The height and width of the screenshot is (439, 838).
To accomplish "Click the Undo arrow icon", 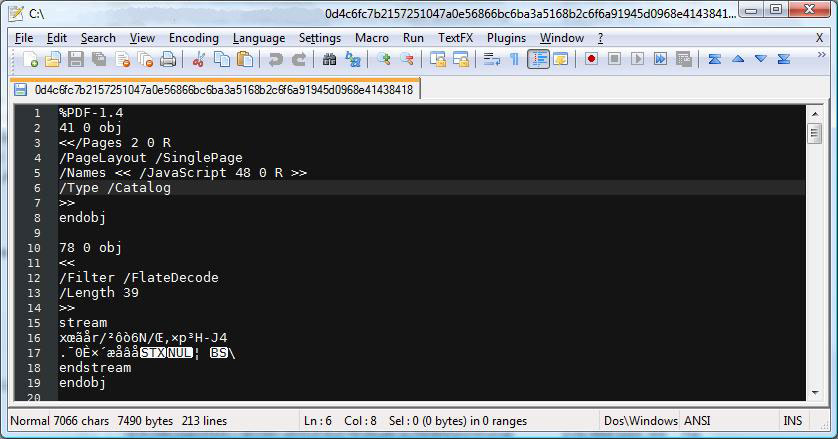I will point(275,60).
